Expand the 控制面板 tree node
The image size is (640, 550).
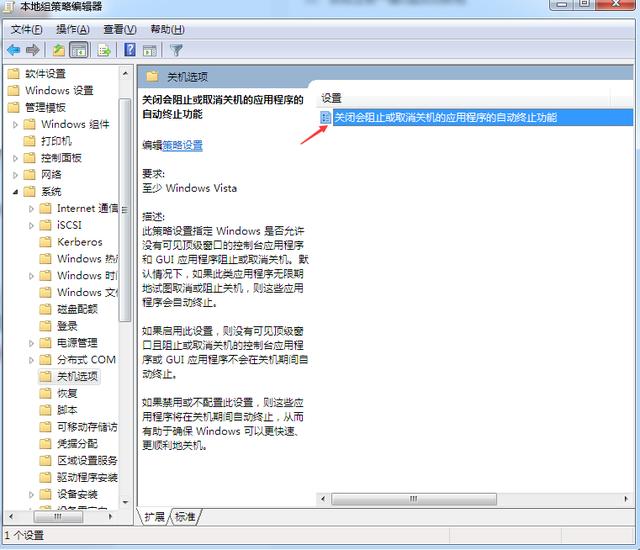[x=16, y=158]
